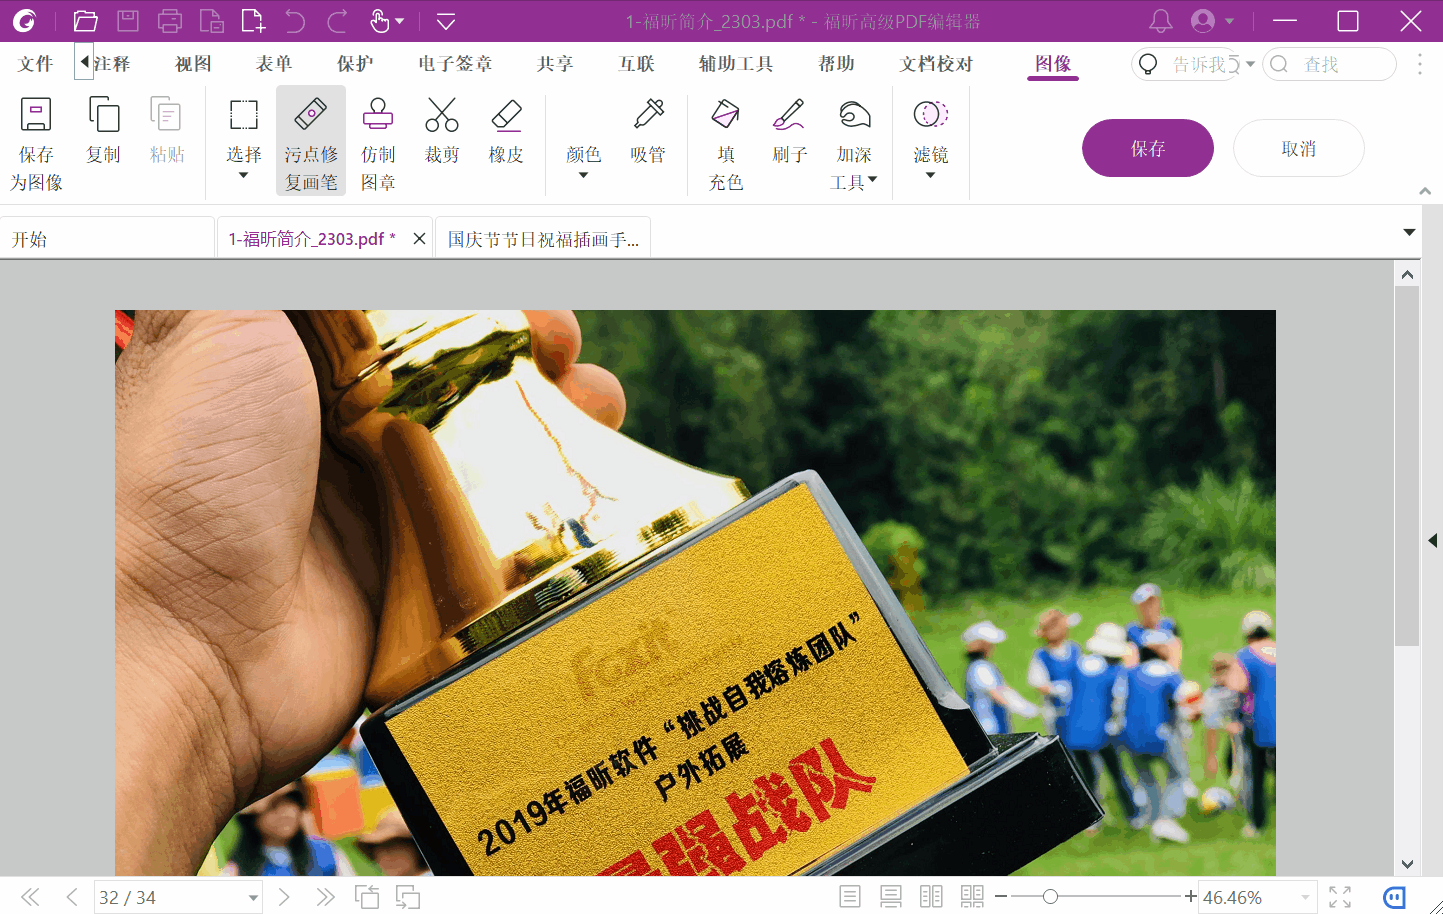The width and height of the screenshot is (1443, 914).
Task: Open the hand tool mode dropdown
Action: pos(400,21)
